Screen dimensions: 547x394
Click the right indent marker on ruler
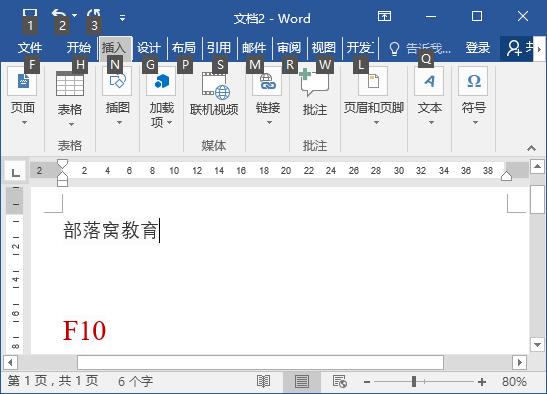tap(506, 176)
